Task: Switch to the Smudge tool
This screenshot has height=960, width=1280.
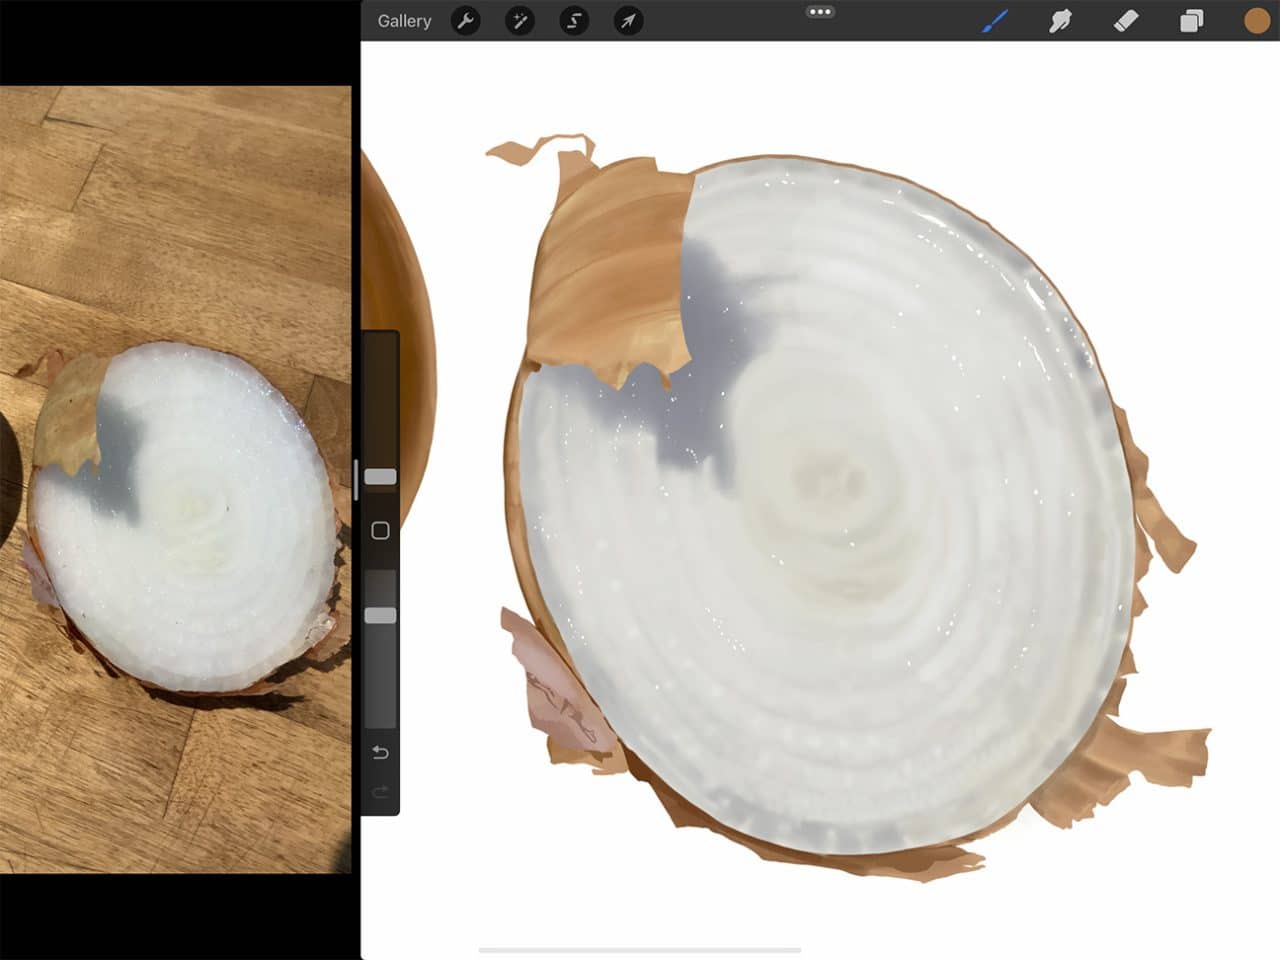Action: 1058,20
